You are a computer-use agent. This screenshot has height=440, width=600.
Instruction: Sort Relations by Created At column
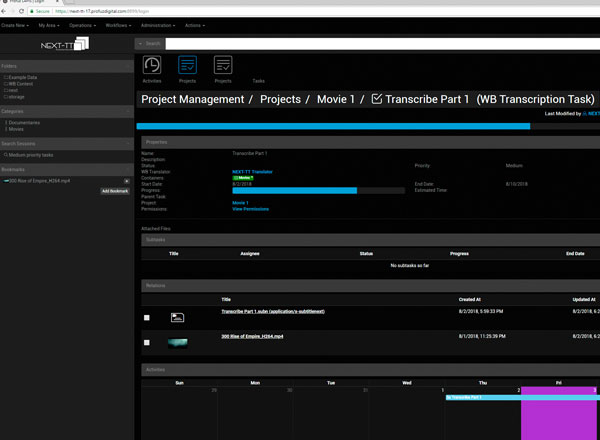(x=470, y=299)
